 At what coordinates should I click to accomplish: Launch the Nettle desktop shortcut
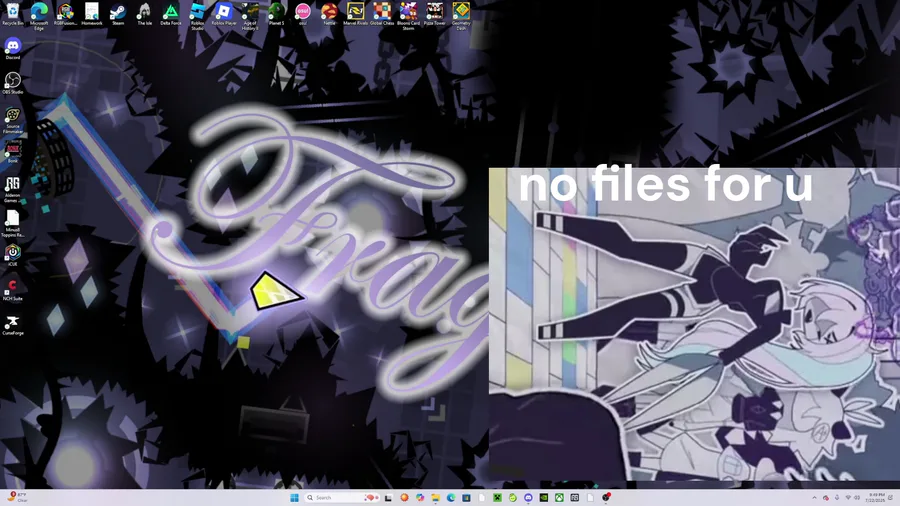[329, 13]
